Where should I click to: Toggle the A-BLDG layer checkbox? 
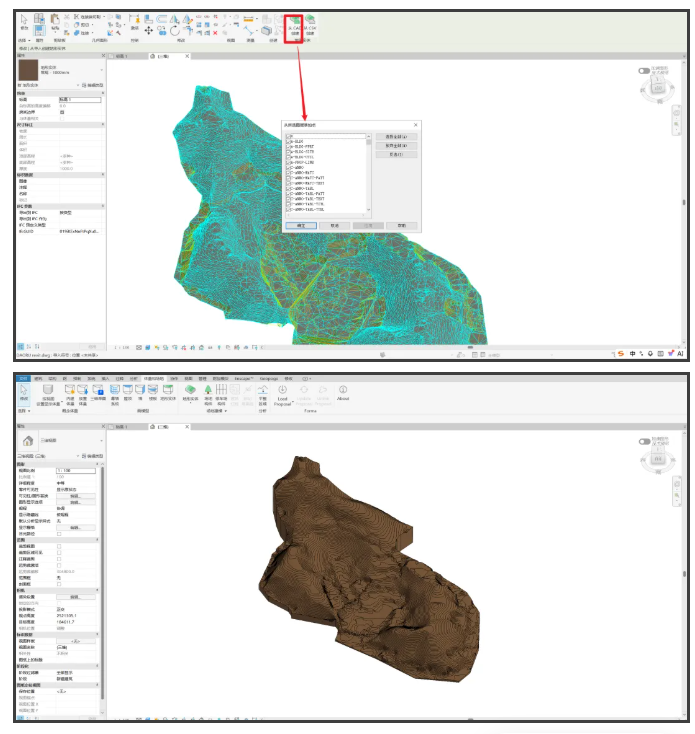coord(288,141)
